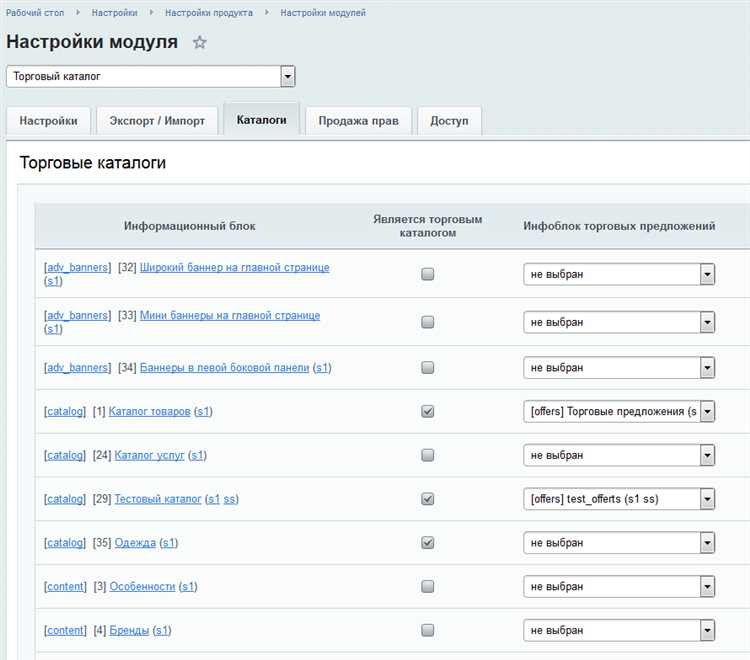Click catalog type link in Одежда row
The height and width of the screenshot is (660, 750).
[x=65, y=543]
